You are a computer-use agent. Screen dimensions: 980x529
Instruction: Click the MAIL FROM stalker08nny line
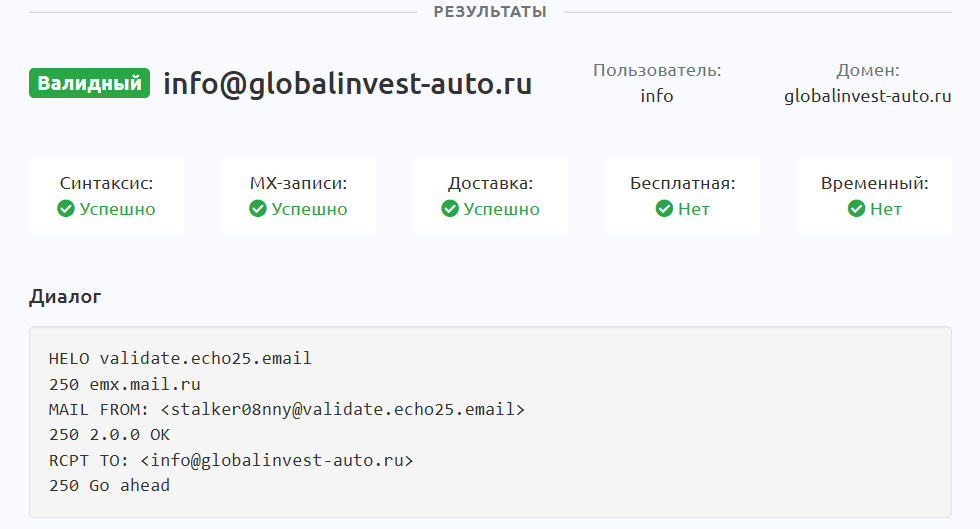click(286, 409)
